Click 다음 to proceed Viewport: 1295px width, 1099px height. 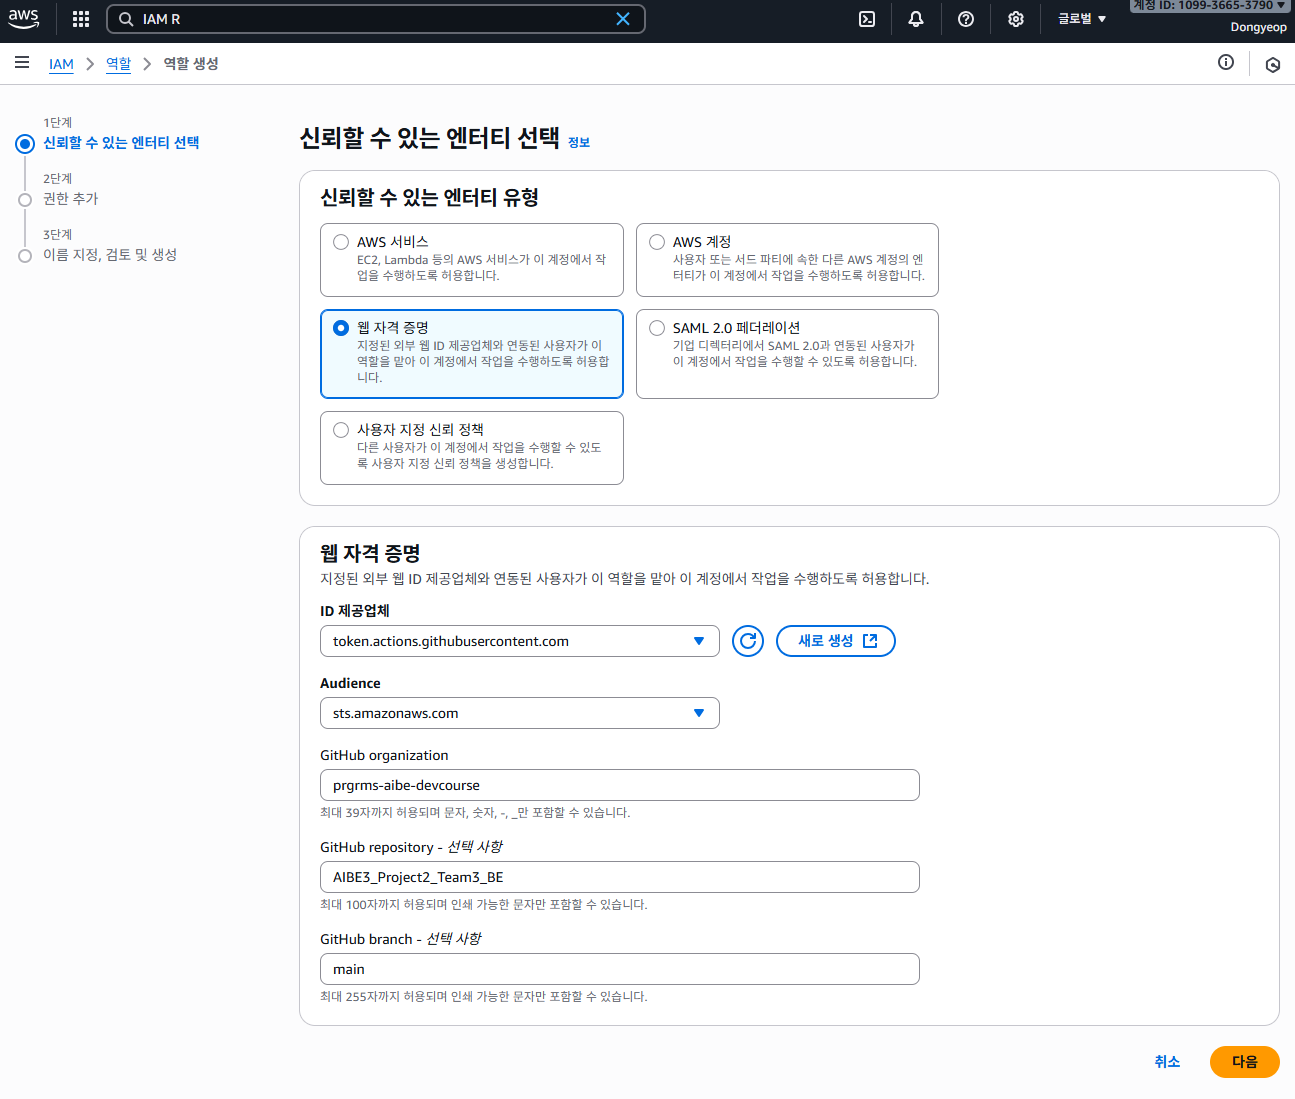[1245, 1062]
